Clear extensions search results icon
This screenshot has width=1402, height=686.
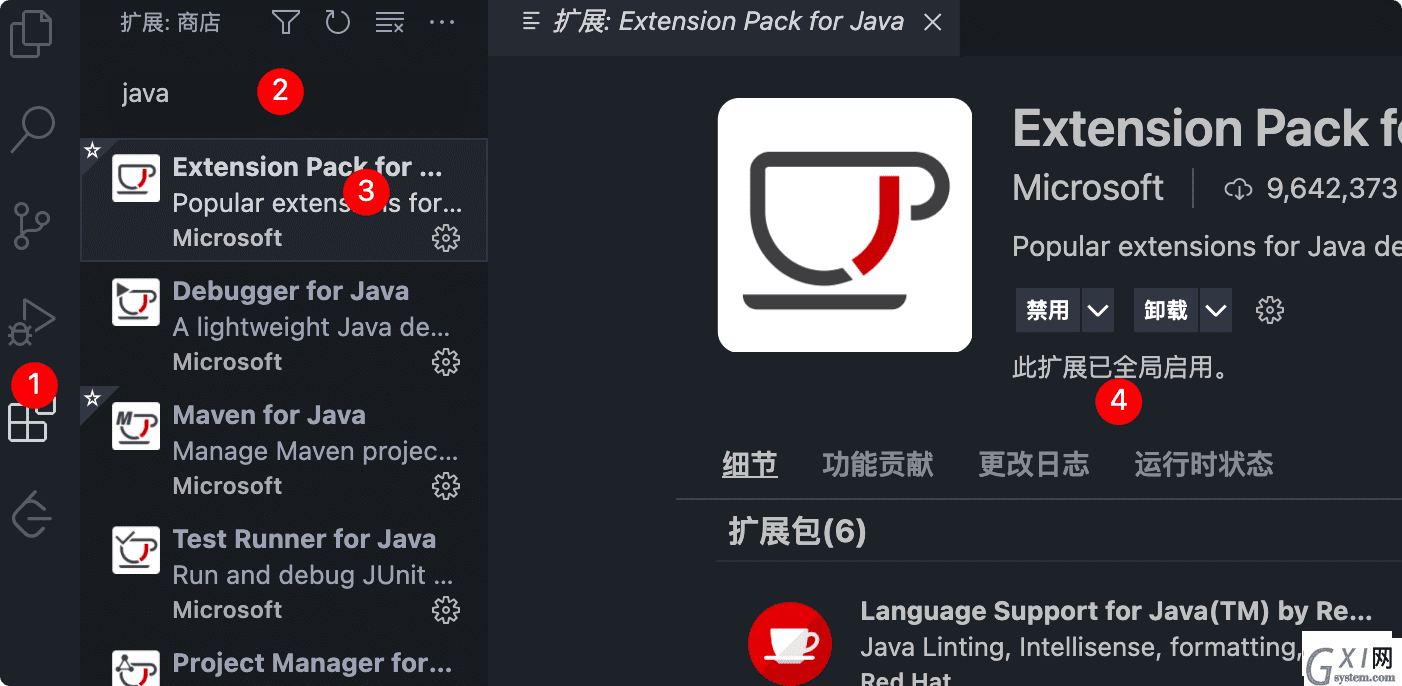[389, 22]
